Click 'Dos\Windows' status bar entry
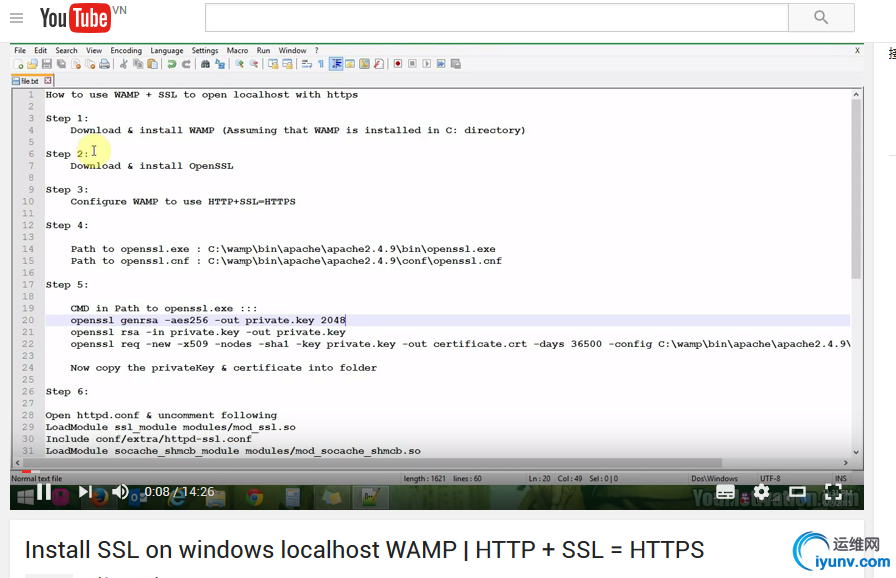The height and width of the screenshot is (578, 896). click(x=714, y=479)
